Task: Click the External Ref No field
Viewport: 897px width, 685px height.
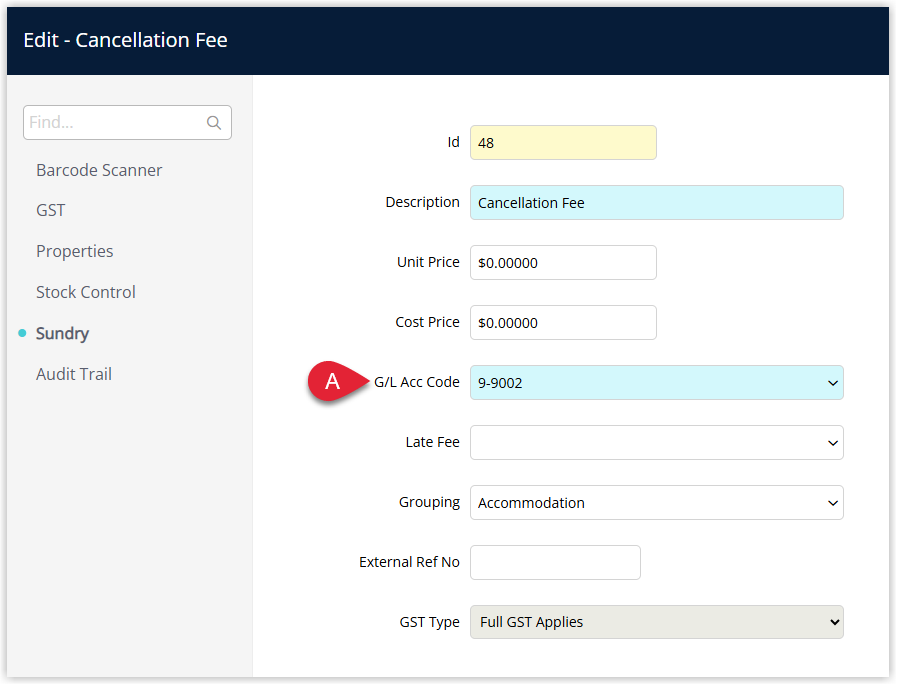Action: (x=555, y=563)
